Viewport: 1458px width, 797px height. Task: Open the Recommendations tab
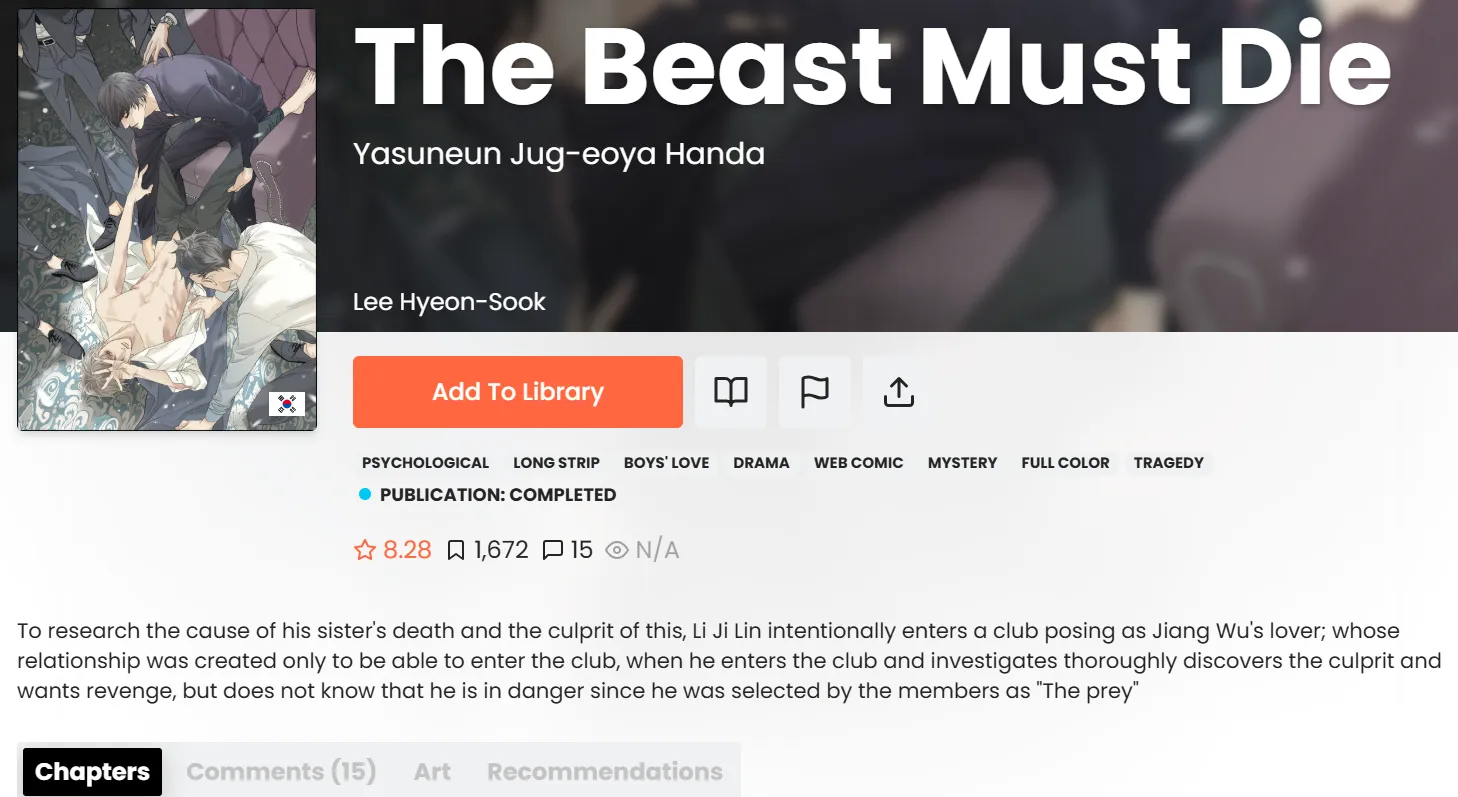[x=605, y=772]
